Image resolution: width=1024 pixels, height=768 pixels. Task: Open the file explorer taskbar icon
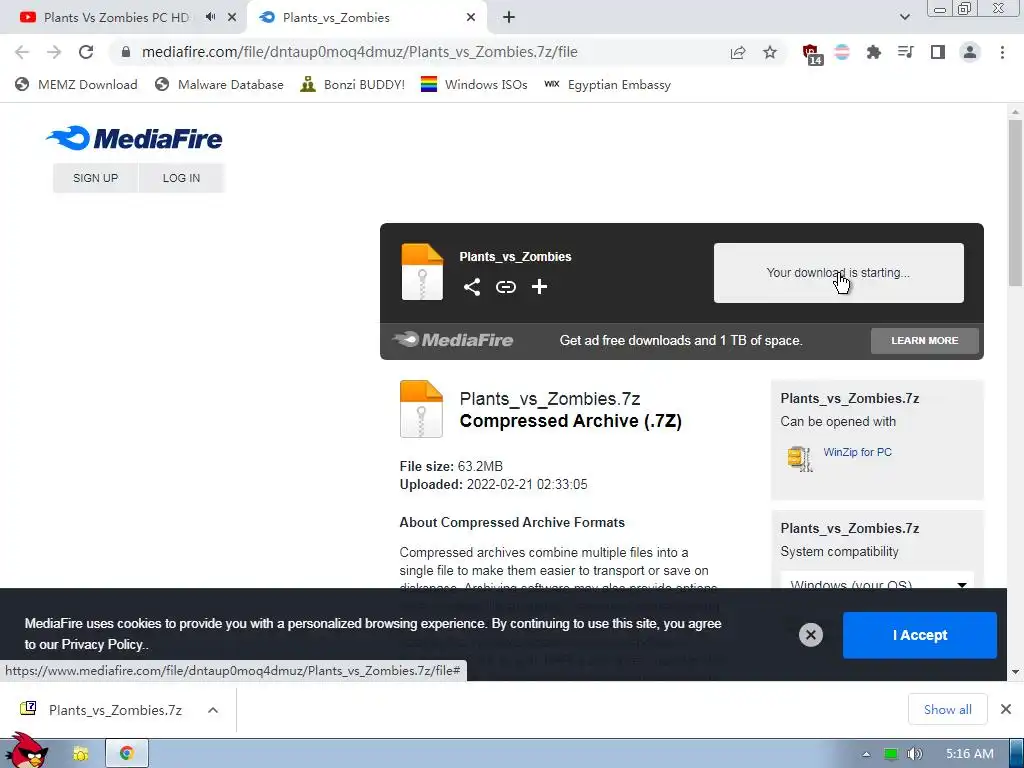[80, 754]
